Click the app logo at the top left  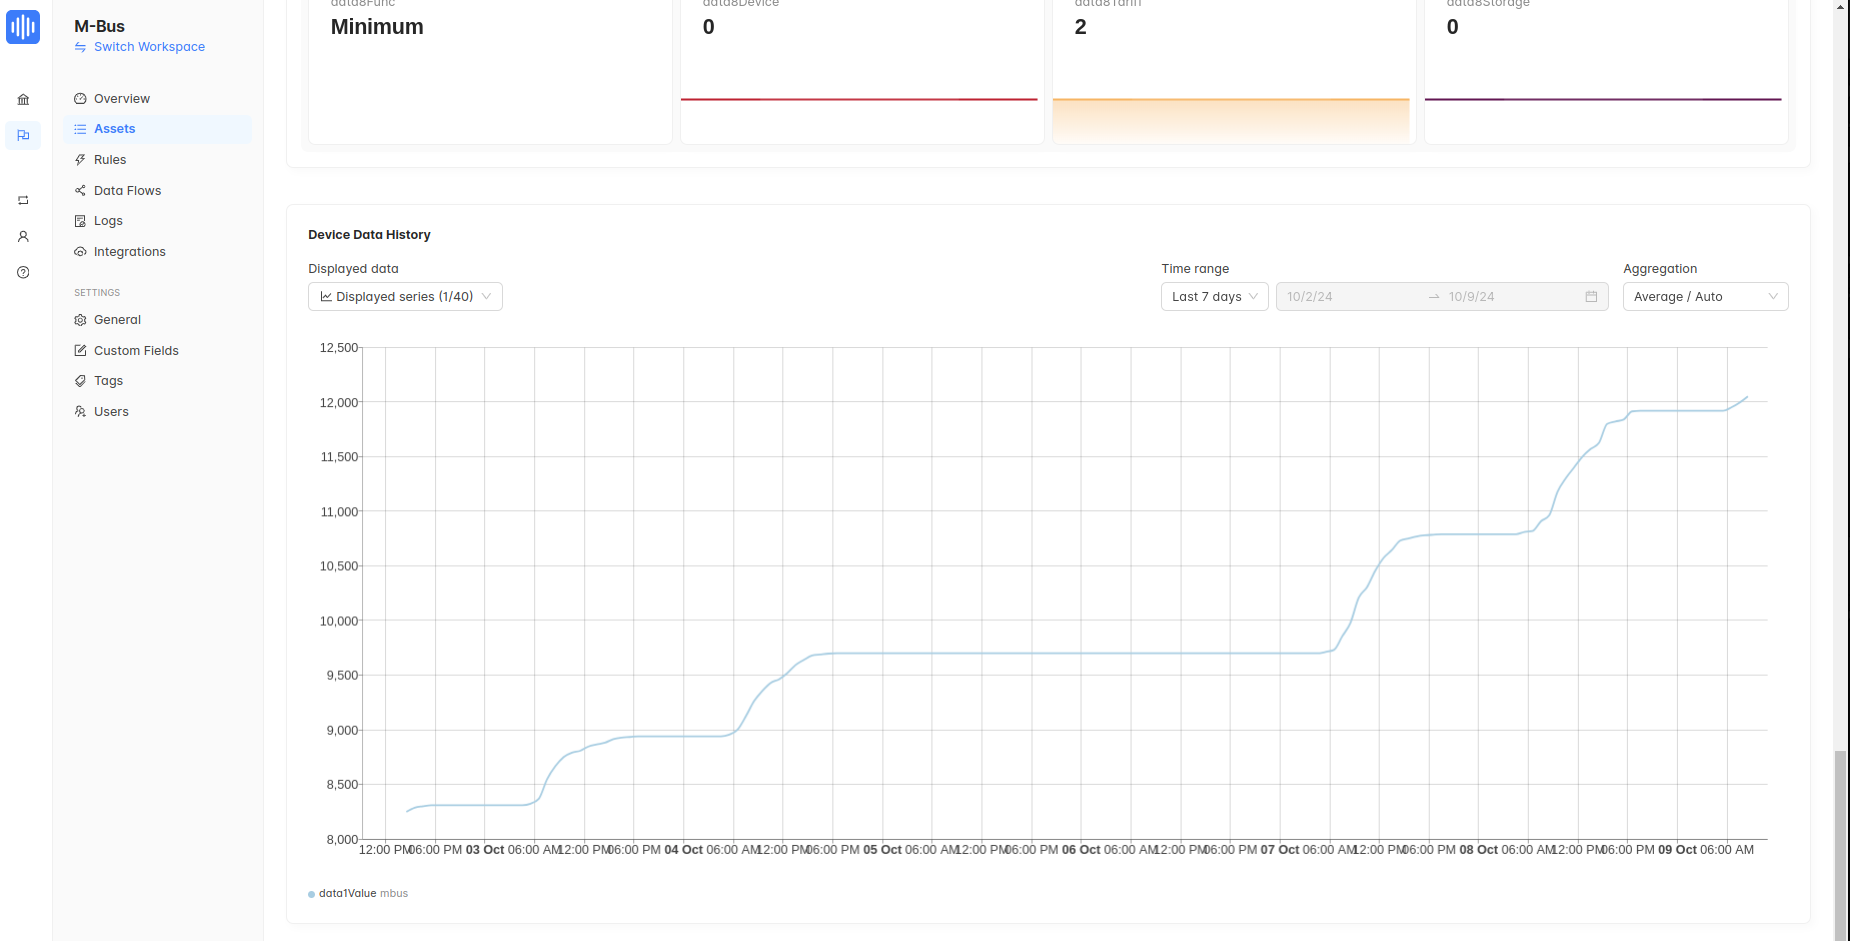pos(23,27)
